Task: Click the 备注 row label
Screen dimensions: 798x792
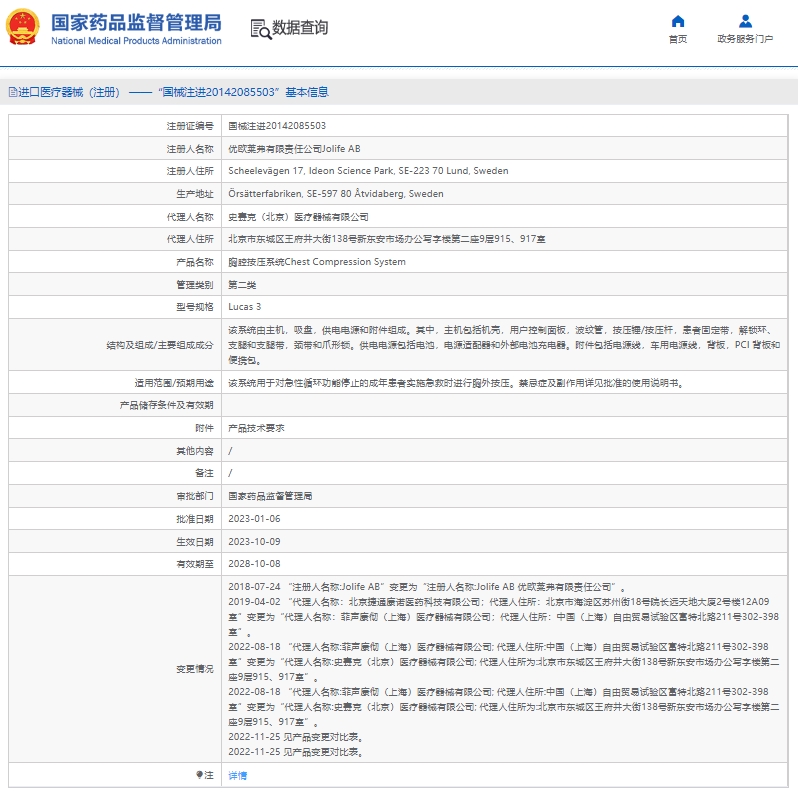Action: (205, 473)
